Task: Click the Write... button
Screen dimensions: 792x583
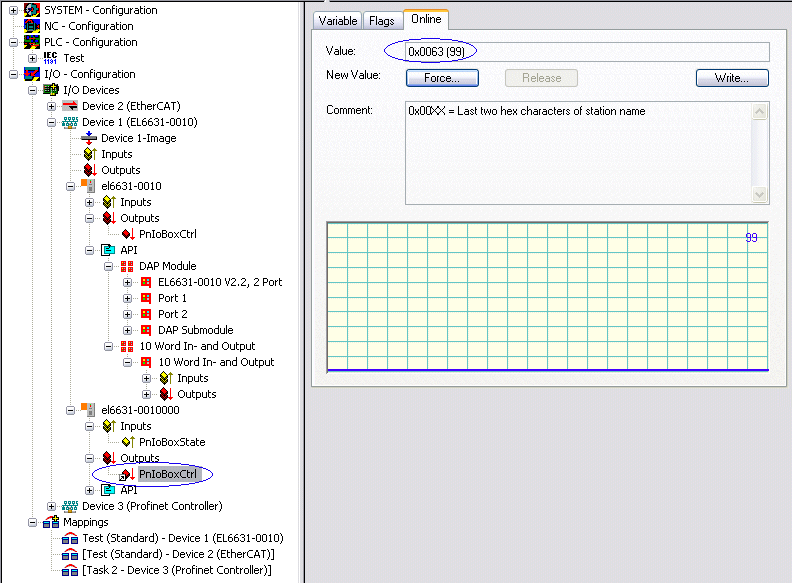Action: click(732, 78)
